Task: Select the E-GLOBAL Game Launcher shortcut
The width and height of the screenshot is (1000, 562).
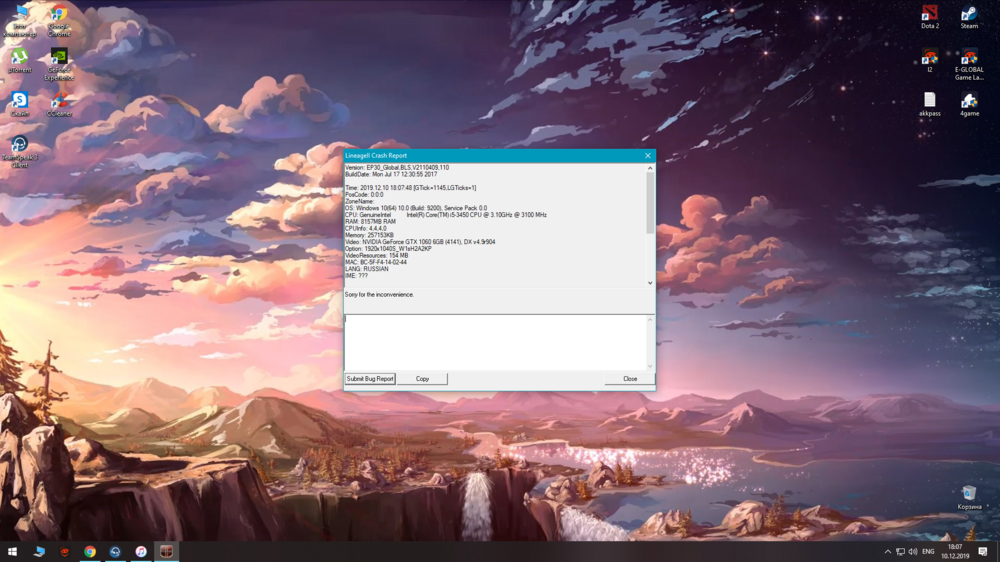Action: 969,60
